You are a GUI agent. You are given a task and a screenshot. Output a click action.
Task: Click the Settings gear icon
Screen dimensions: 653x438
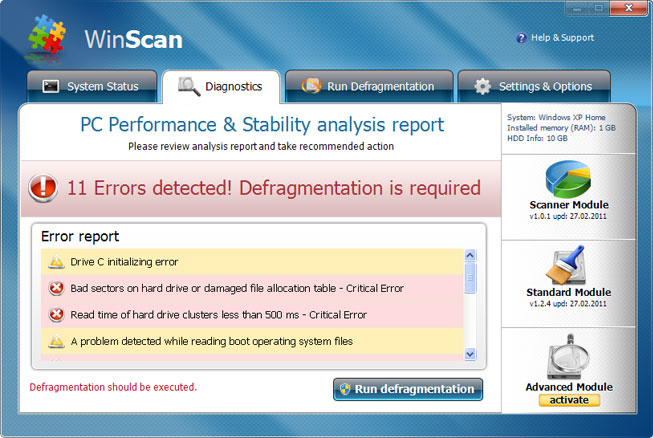[x=483, y=86]
